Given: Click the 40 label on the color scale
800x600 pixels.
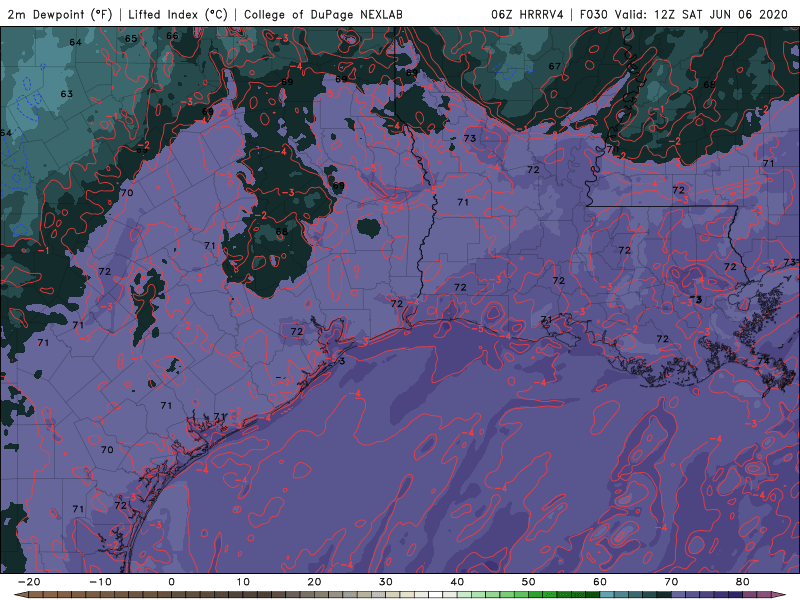Looking at the screenshot, I should [x=457, y=582].
